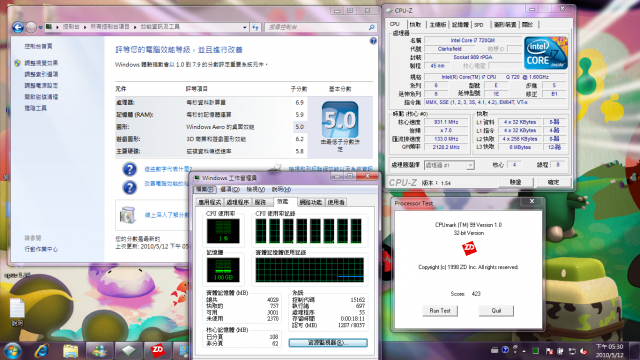Click the first blue question mark icon
This screenshot has width=640, height=360.
point(129,169)
